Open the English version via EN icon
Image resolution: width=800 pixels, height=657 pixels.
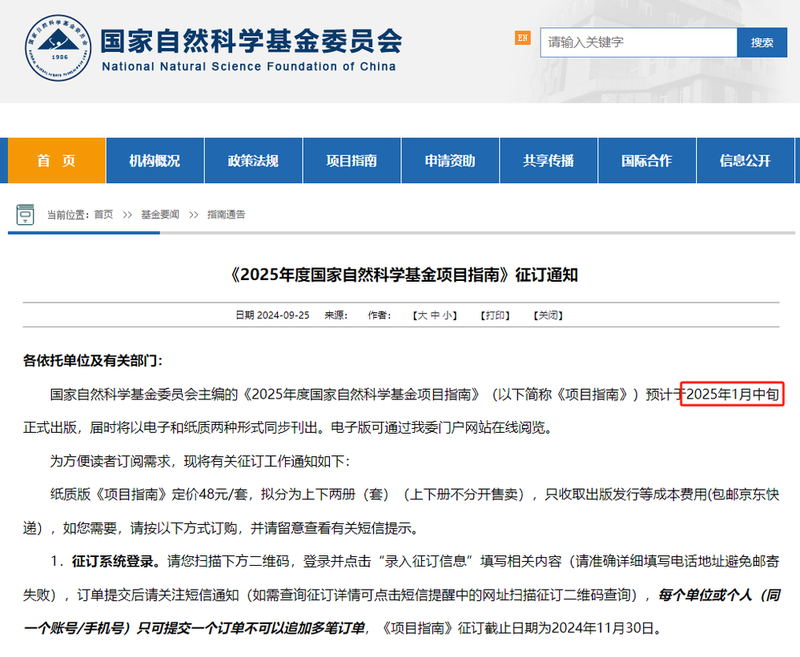pyautogui.click(x=521, y=35)
